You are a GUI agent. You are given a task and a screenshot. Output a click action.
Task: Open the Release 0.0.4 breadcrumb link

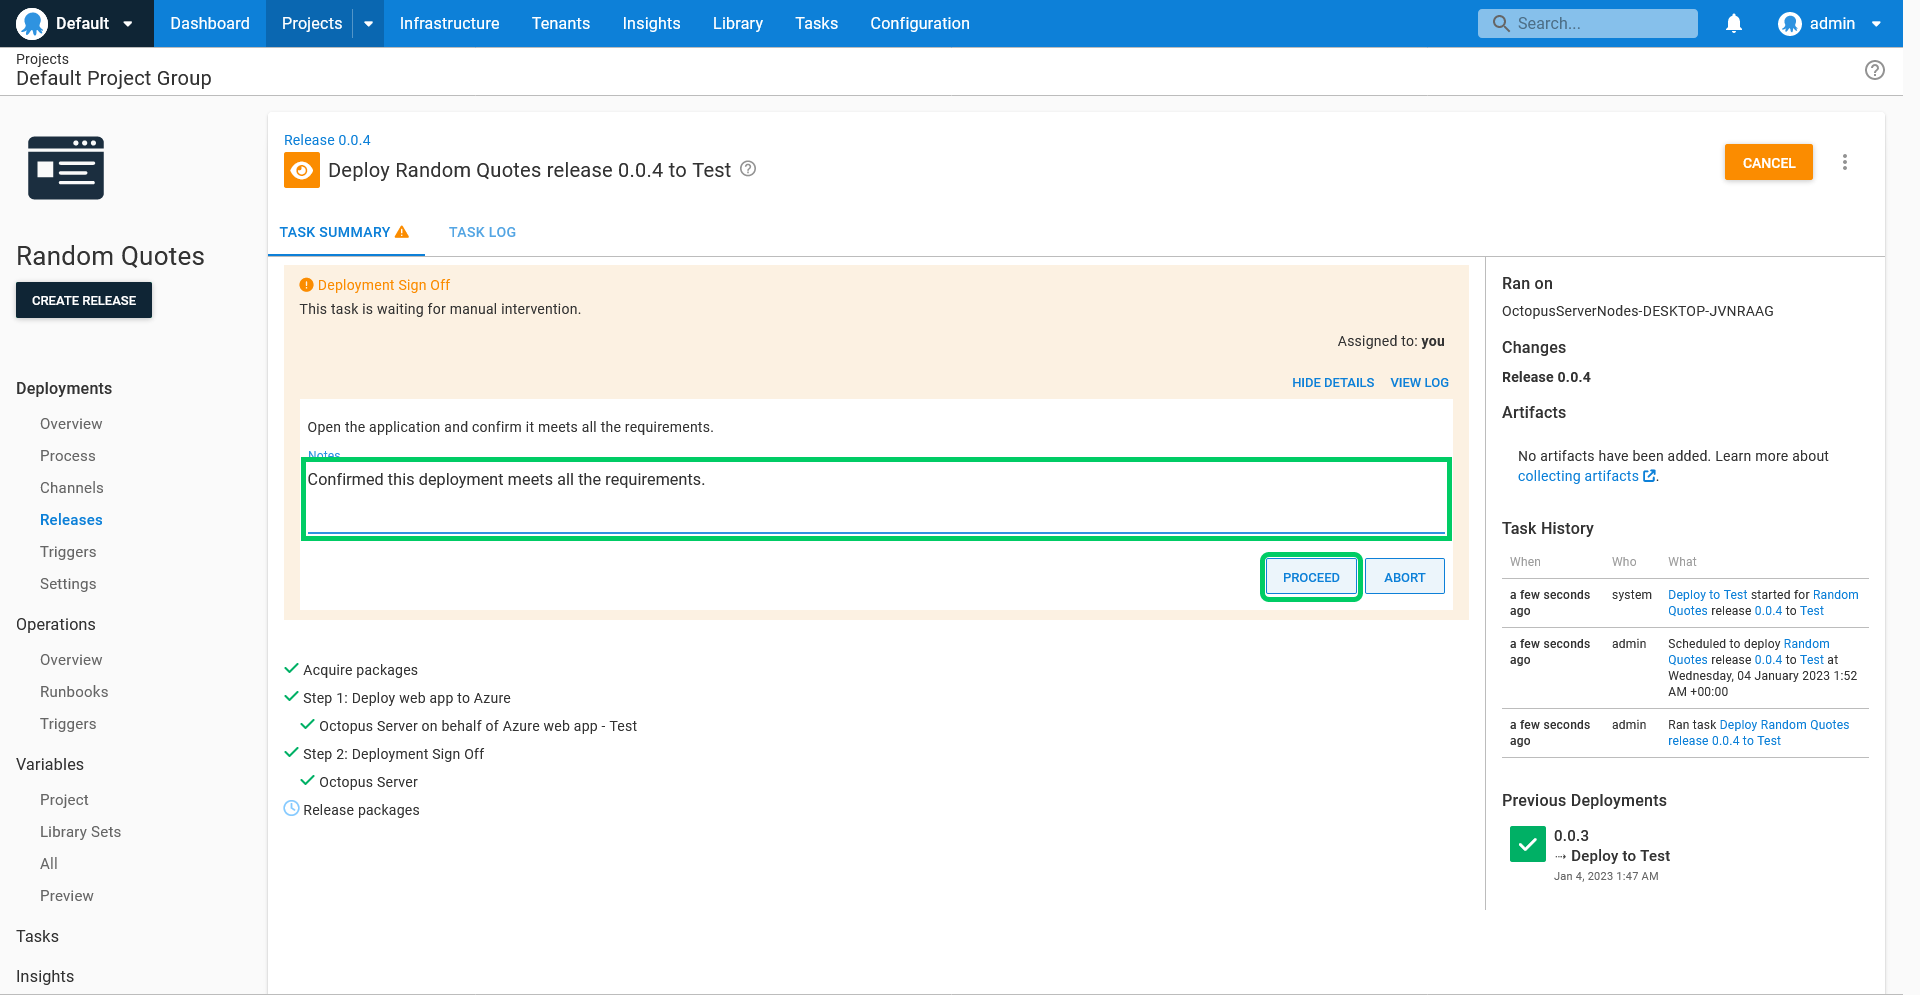[x=327, y=140]
